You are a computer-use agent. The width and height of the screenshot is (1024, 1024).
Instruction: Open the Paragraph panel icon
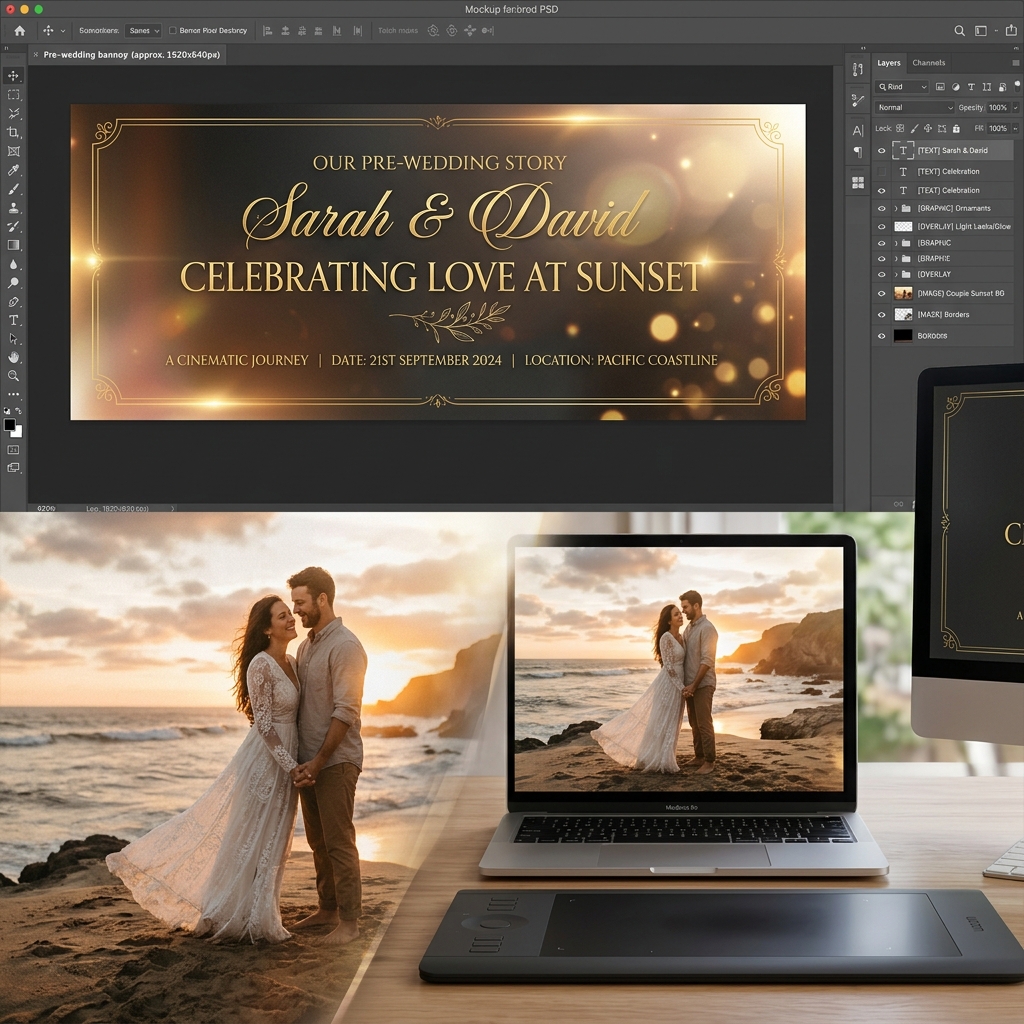point(858,152)
